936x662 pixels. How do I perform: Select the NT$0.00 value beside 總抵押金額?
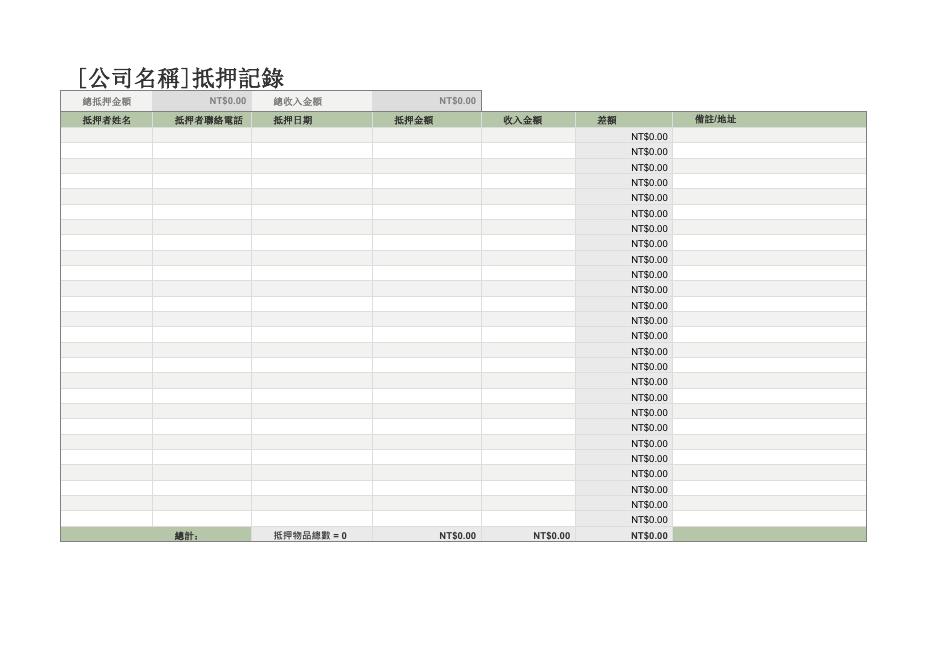click(x=202, y=101)
